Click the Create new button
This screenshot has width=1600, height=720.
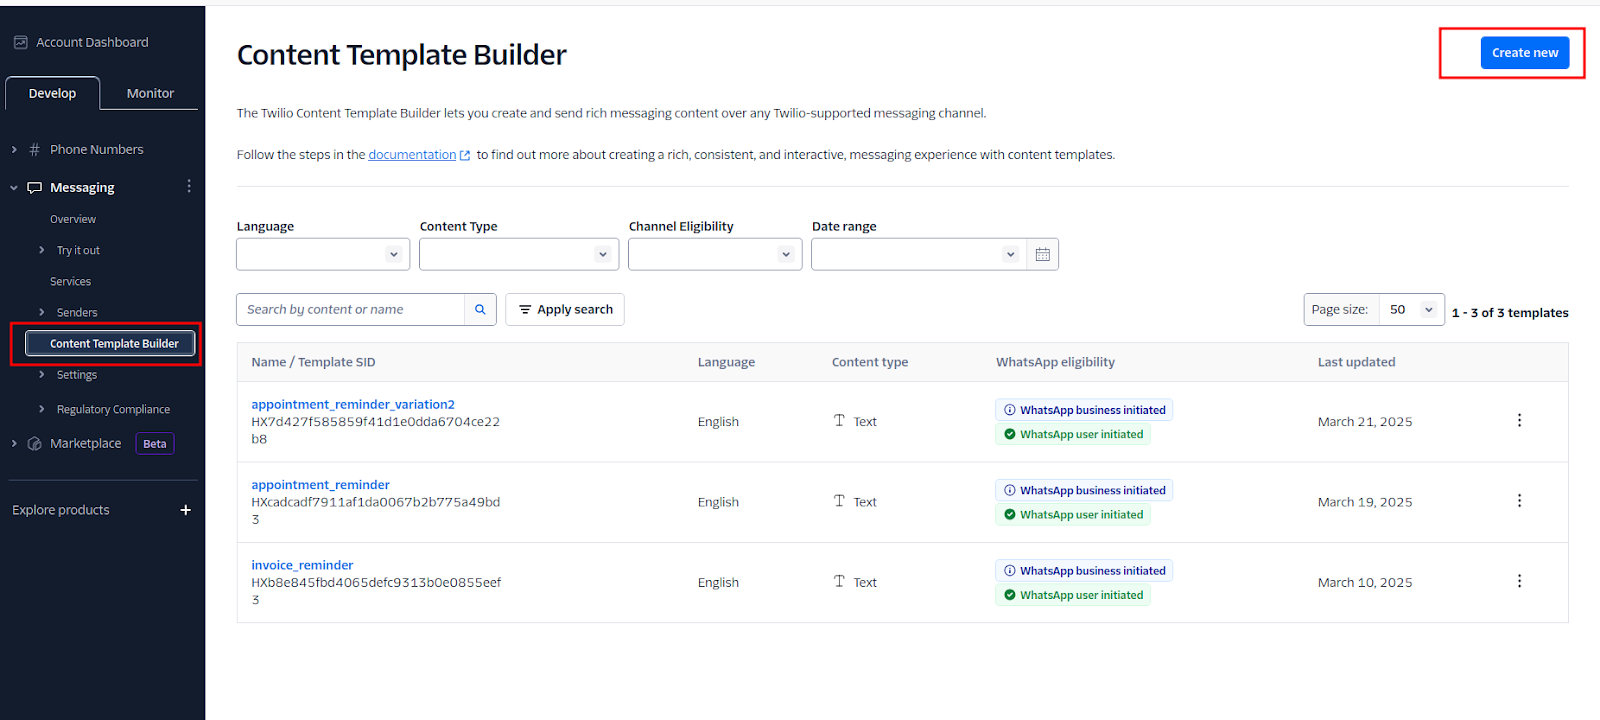click(x=1525, y=53)
